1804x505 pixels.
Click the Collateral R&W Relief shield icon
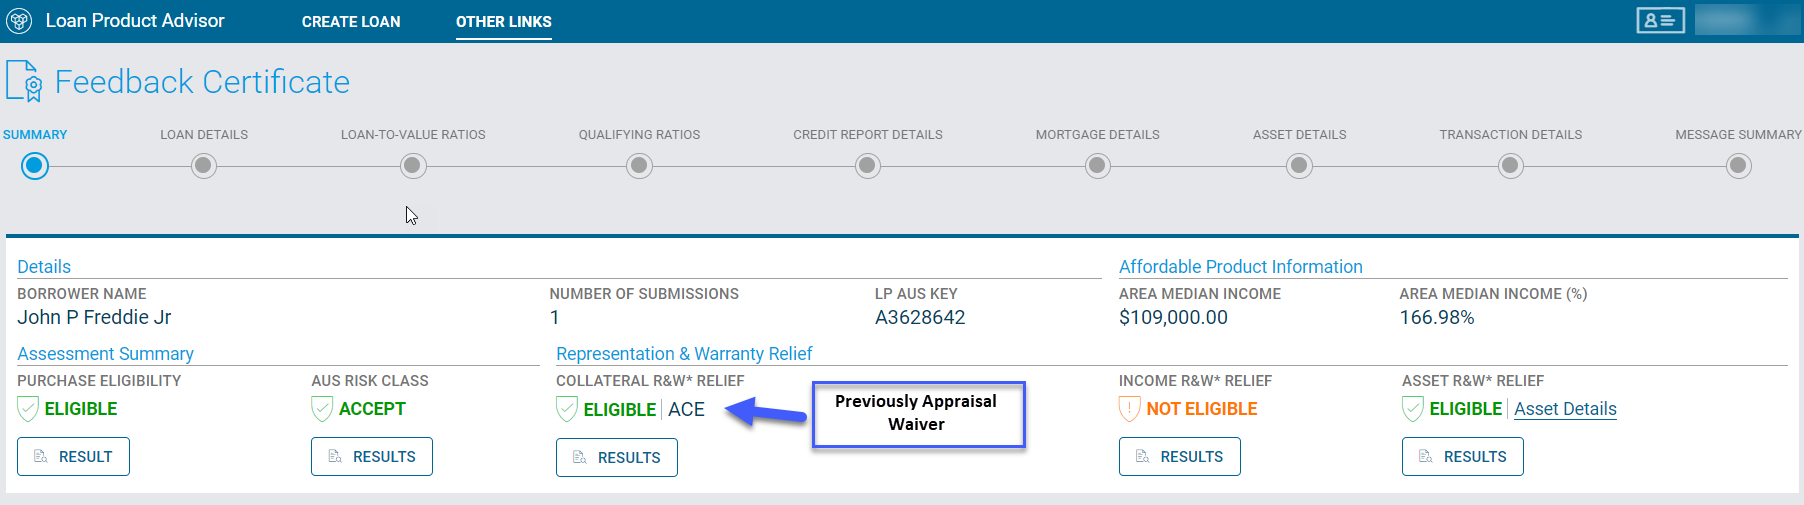[567, 409]
